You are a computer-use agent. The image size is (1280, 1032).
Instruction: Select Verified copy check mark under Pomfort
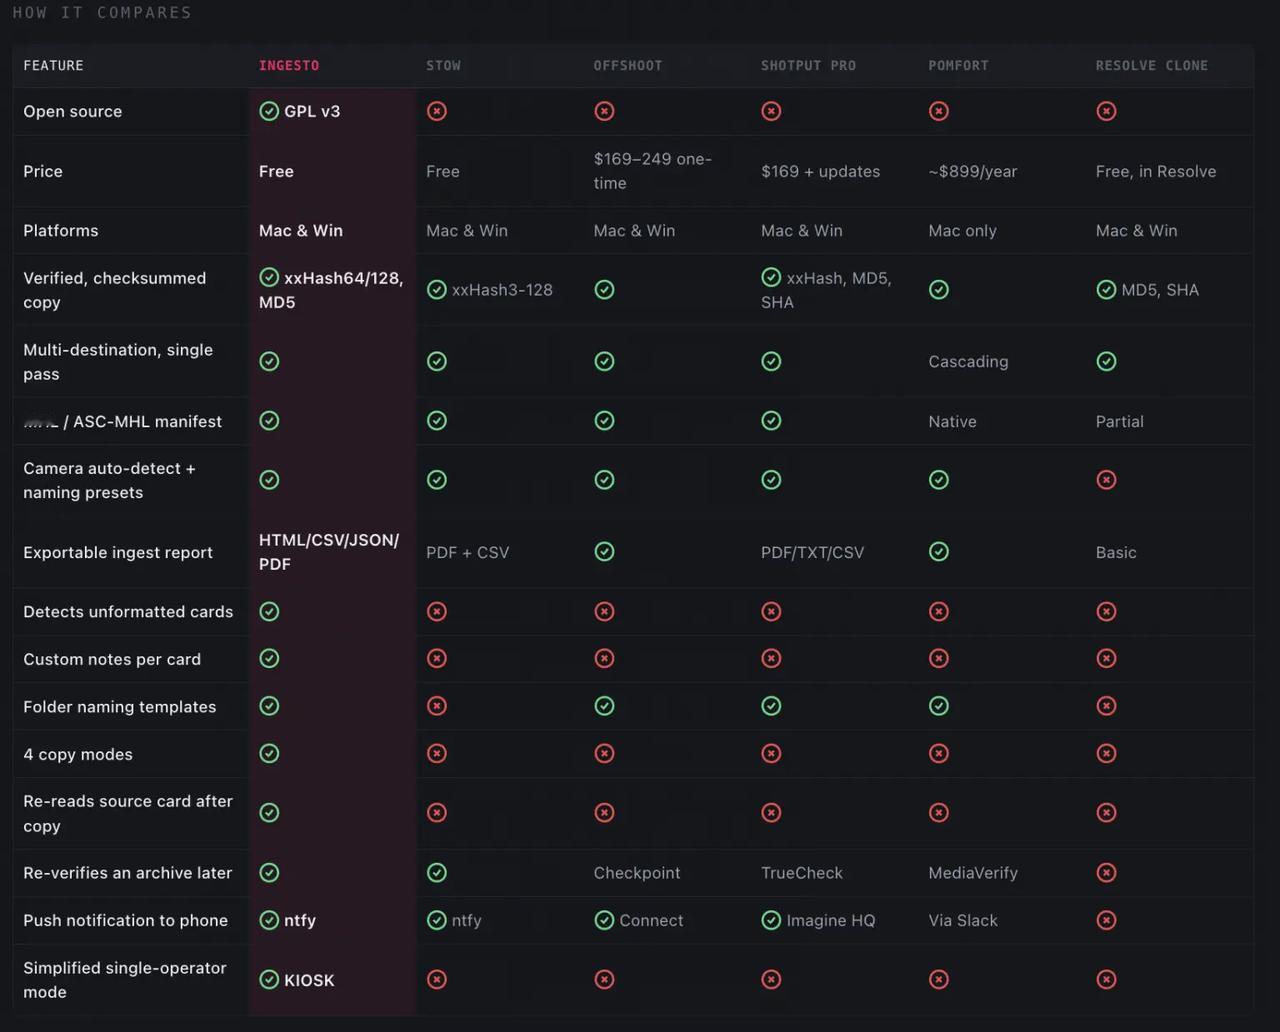[939, 290]
